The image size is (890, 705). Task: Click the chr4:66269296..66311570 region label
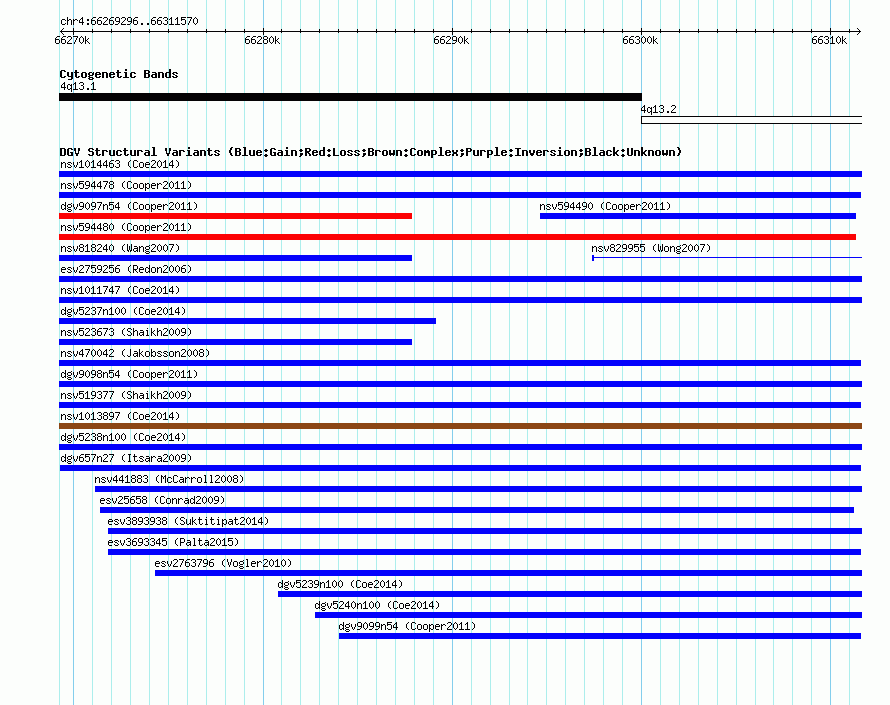coord(129,21)
